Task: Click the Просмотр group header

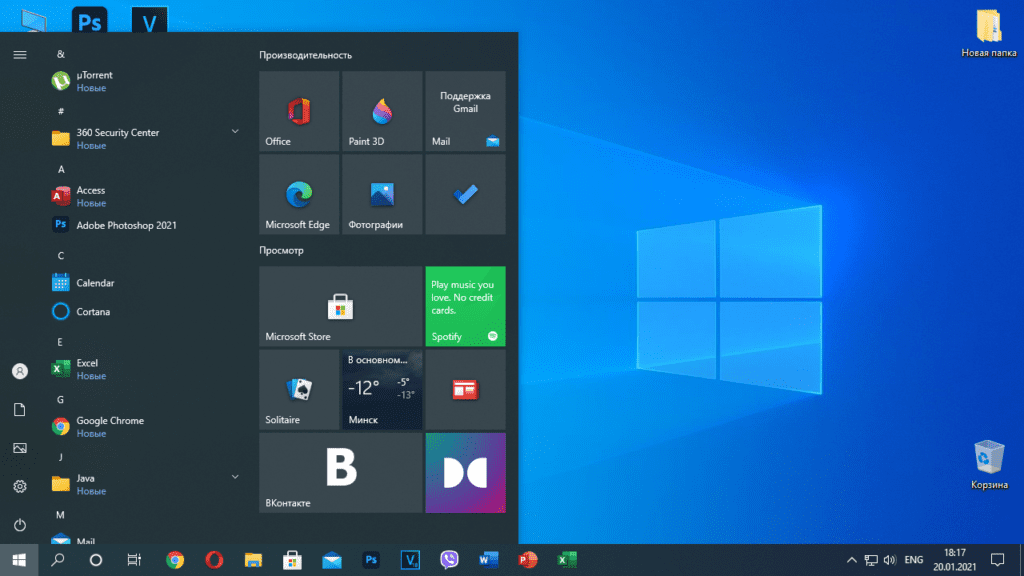Action: 281,250
